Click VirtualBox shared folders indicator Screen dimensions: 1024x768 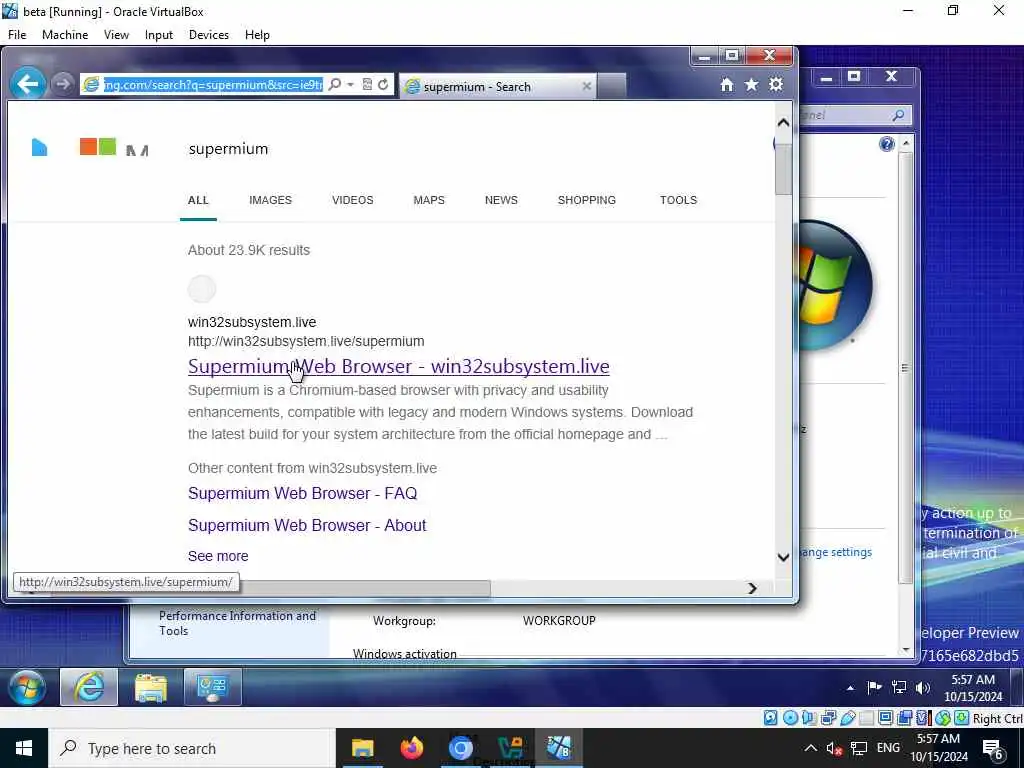pos(867,718)
